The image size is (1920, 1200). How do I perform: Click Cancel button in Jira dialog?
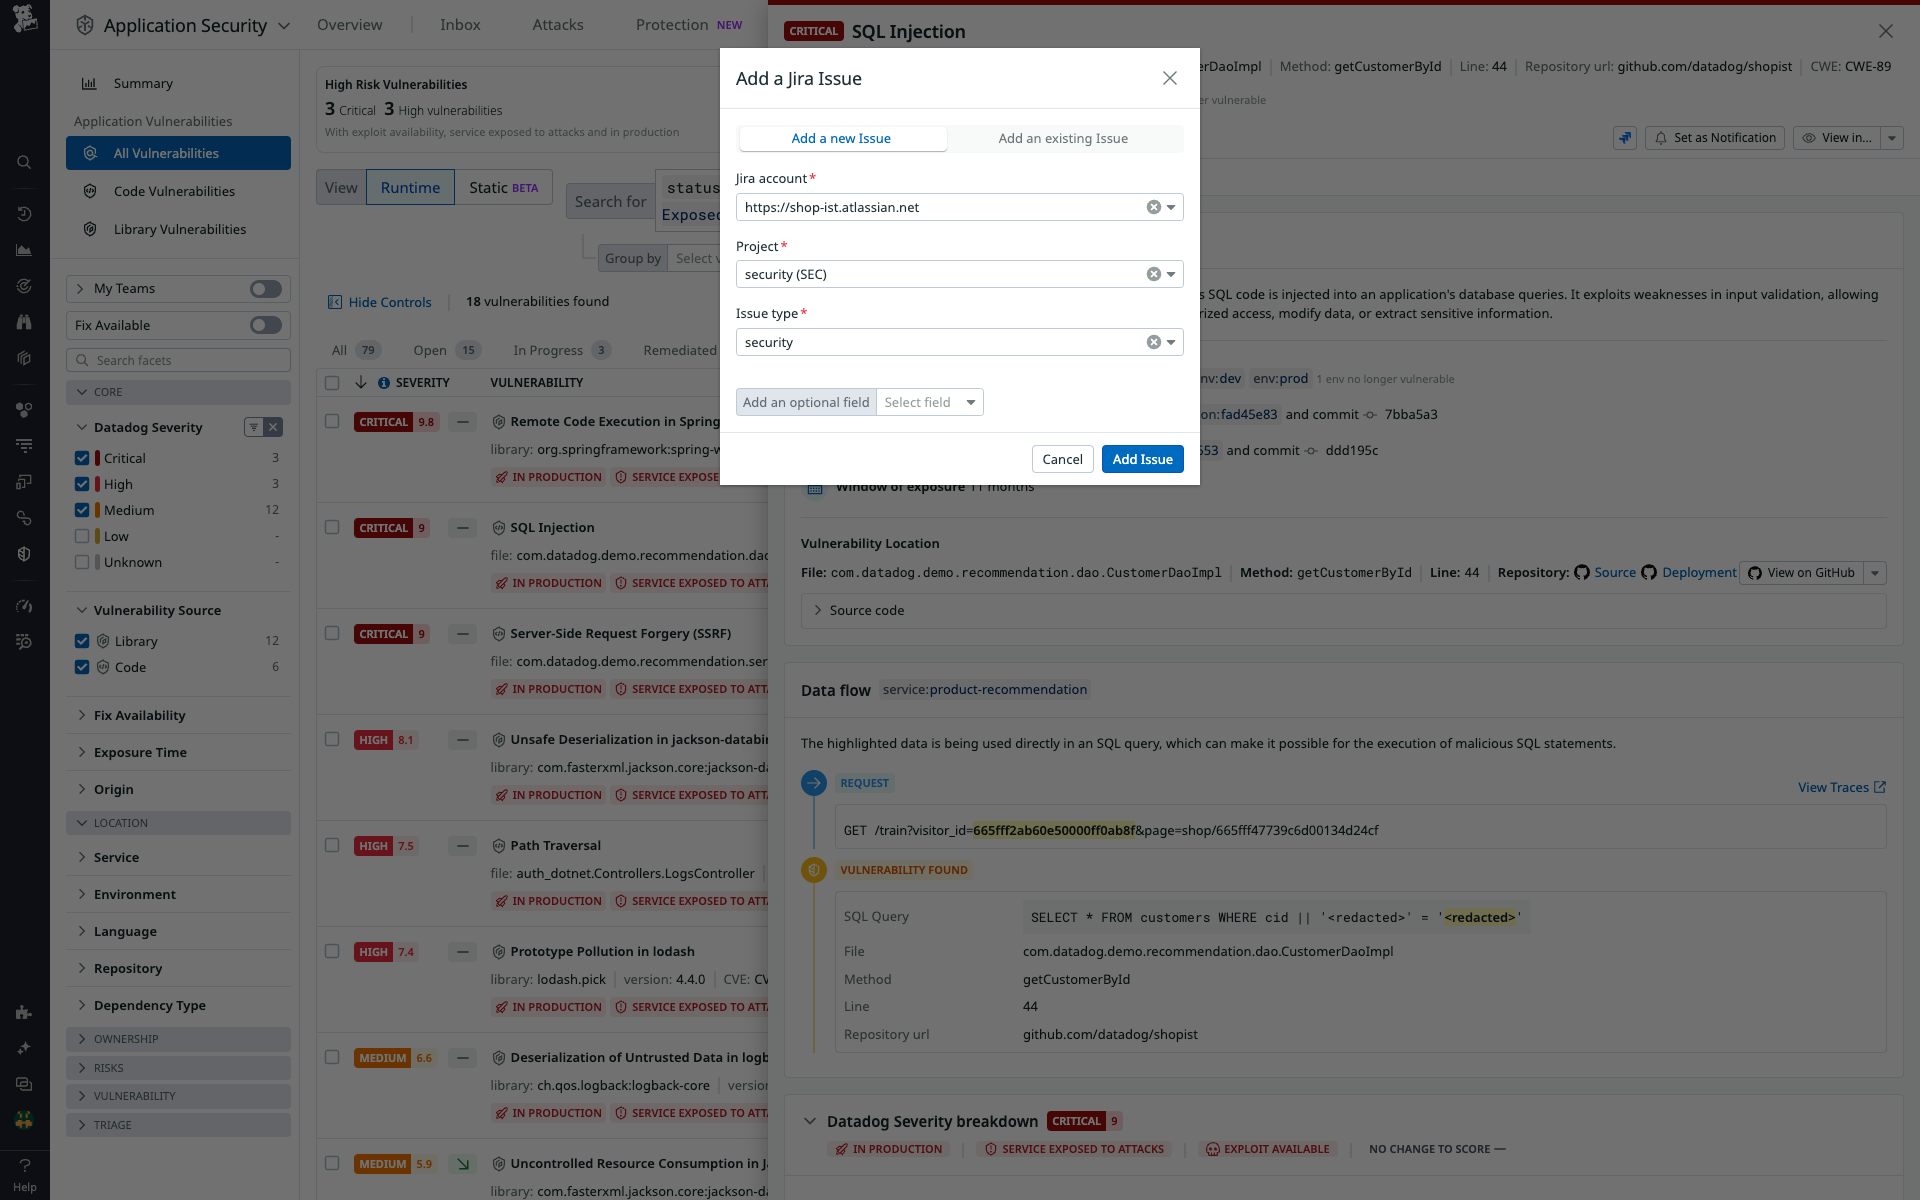coord(1062,458)
